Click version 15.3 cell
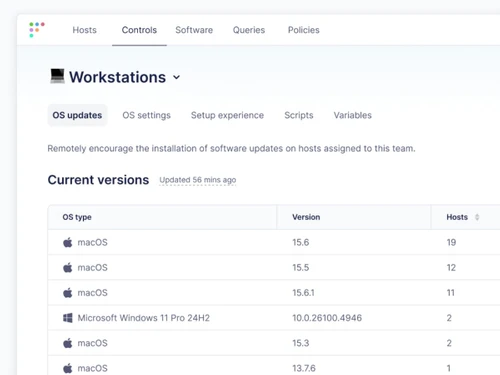The image size is (500, 375). 301,343
